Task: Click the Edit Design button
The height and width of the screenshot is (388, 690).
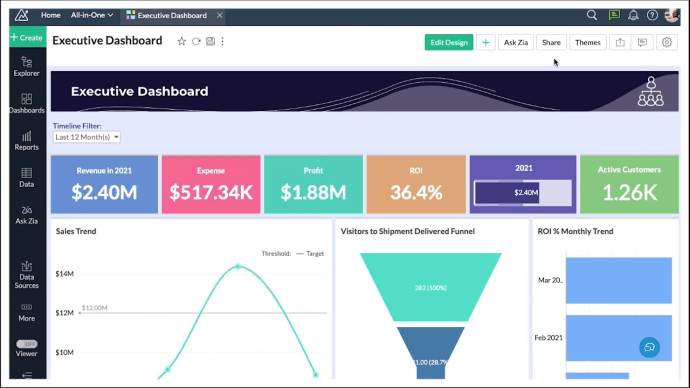Action: point(449,42)
